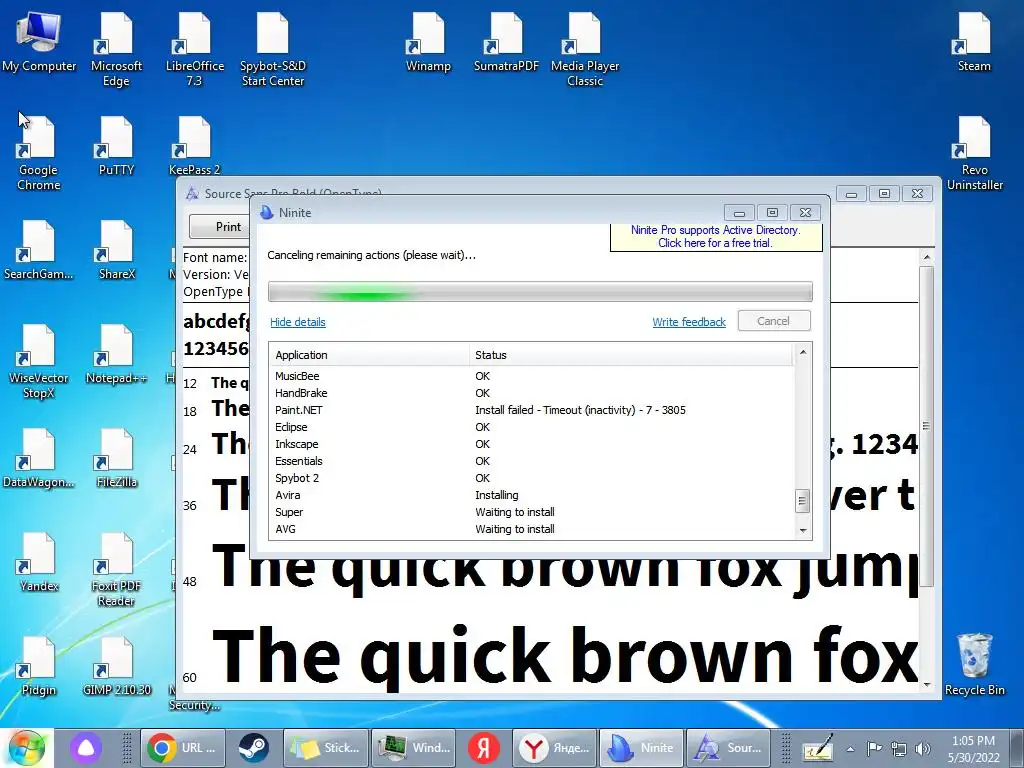Open Revo Uninstaller desktop shortcut
1024x768 pixels.
pyautogui.click(x=974, y=153)
